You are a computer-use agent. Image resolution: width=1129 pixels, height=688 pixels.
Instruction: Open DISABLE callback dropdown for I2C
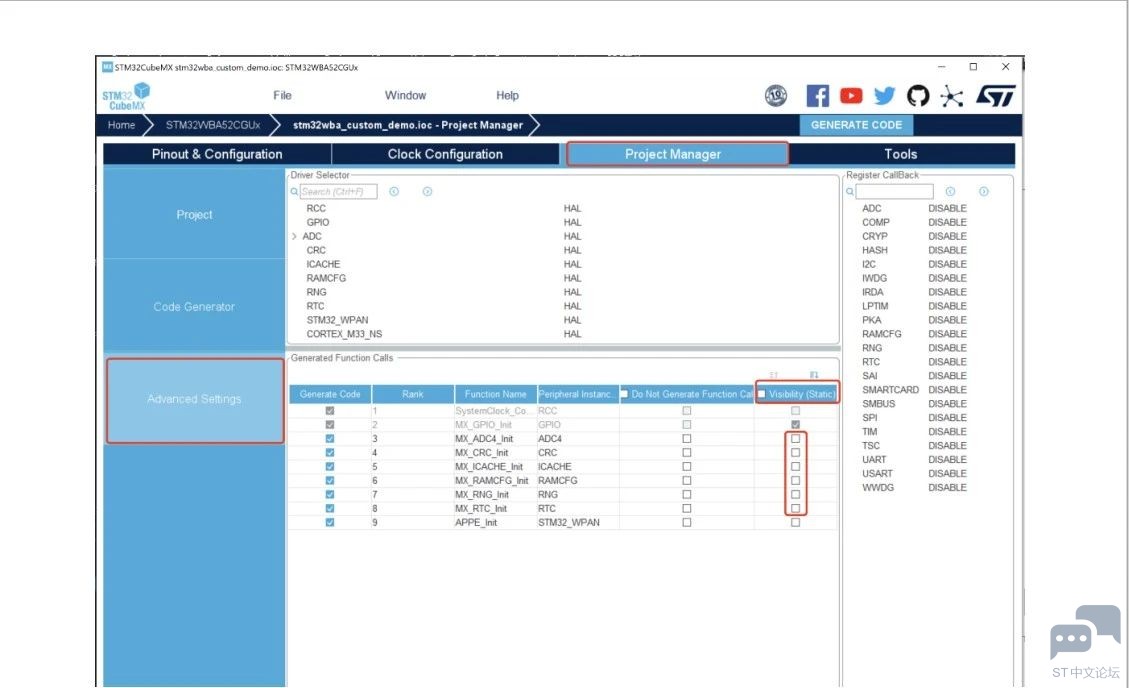947,264
